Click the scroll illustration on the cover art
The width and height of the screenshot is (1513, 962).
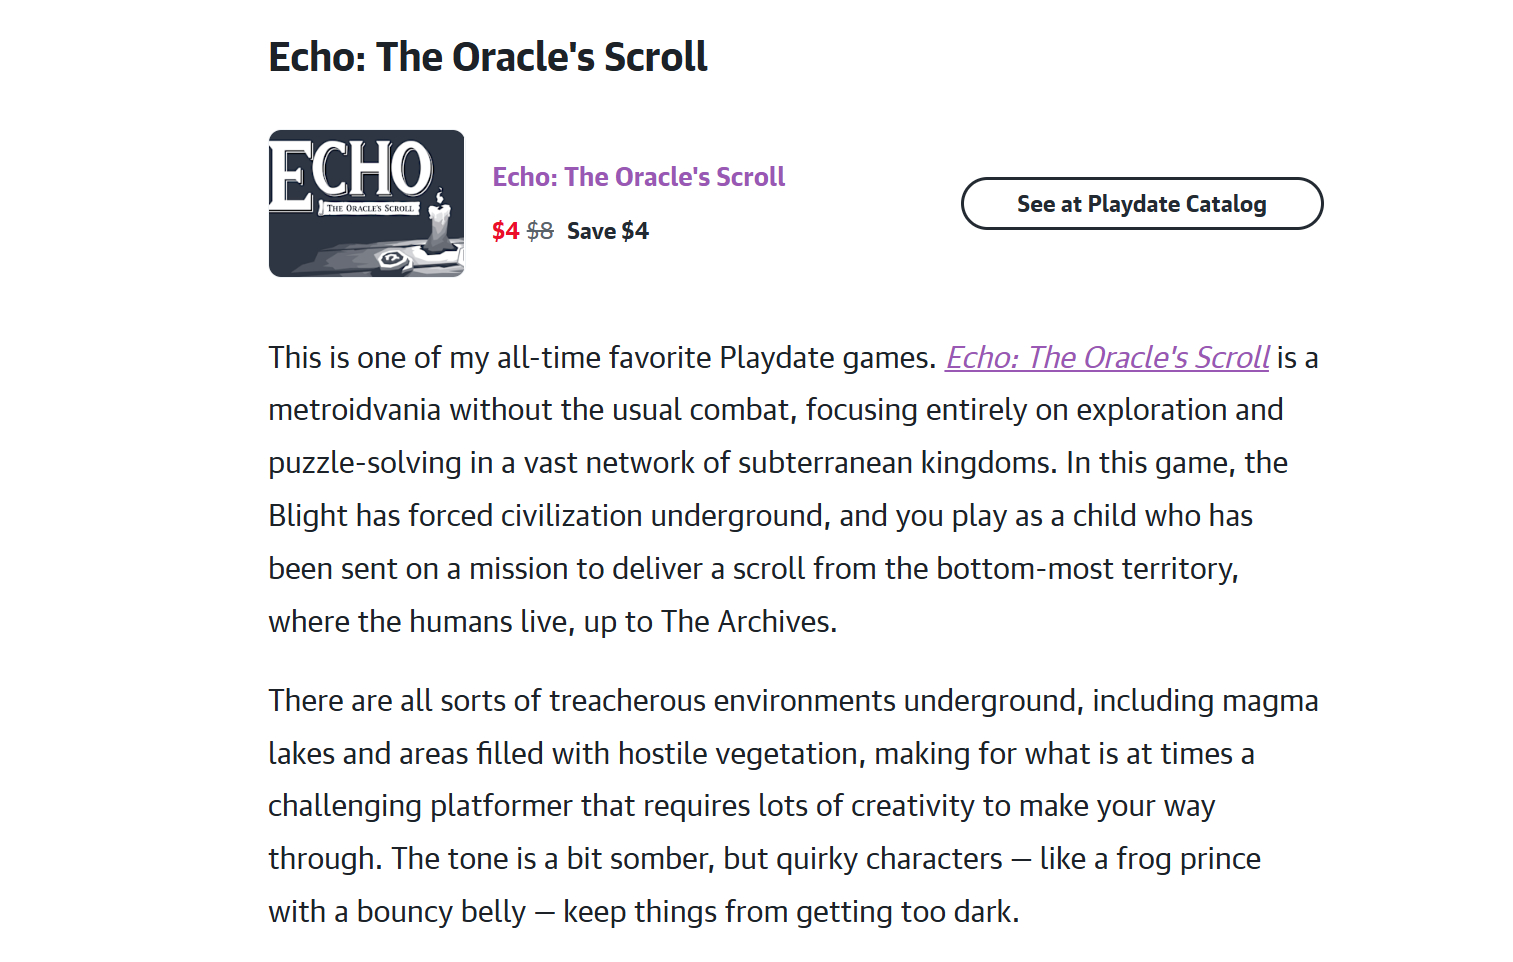coord(392,259)
